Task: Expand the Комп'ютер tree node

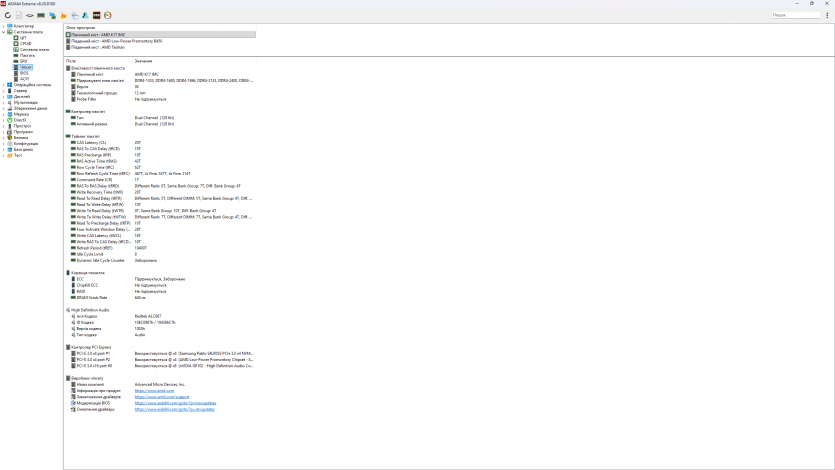Action: pos(3,26)
